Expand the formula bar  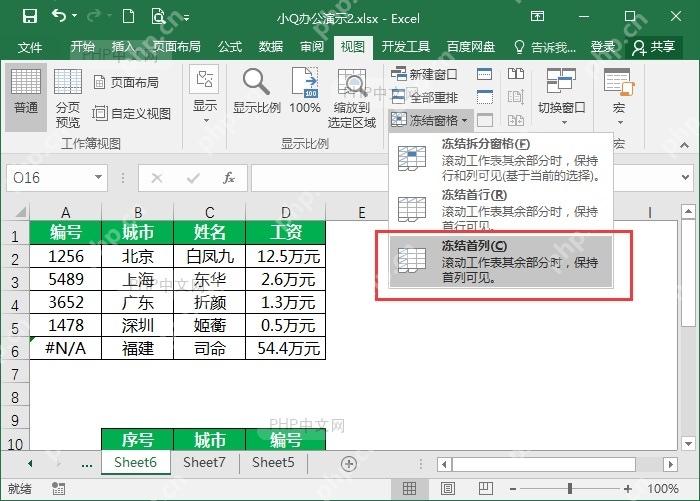685,177
